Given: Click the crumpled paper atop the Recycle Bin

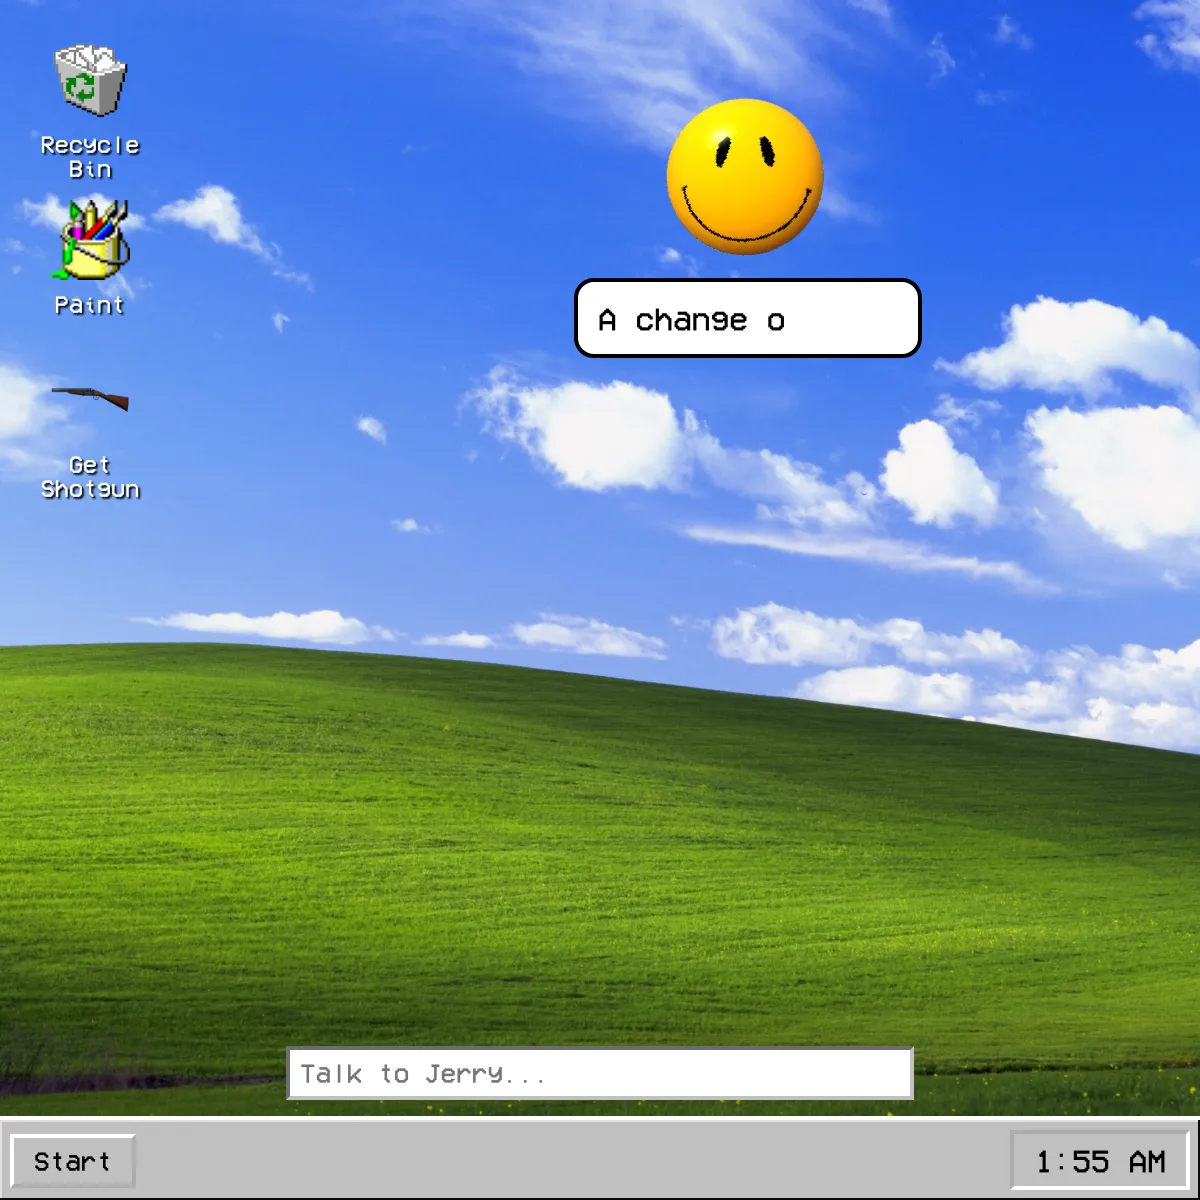Looking at the screenshot, I should [x=90, y=54].
